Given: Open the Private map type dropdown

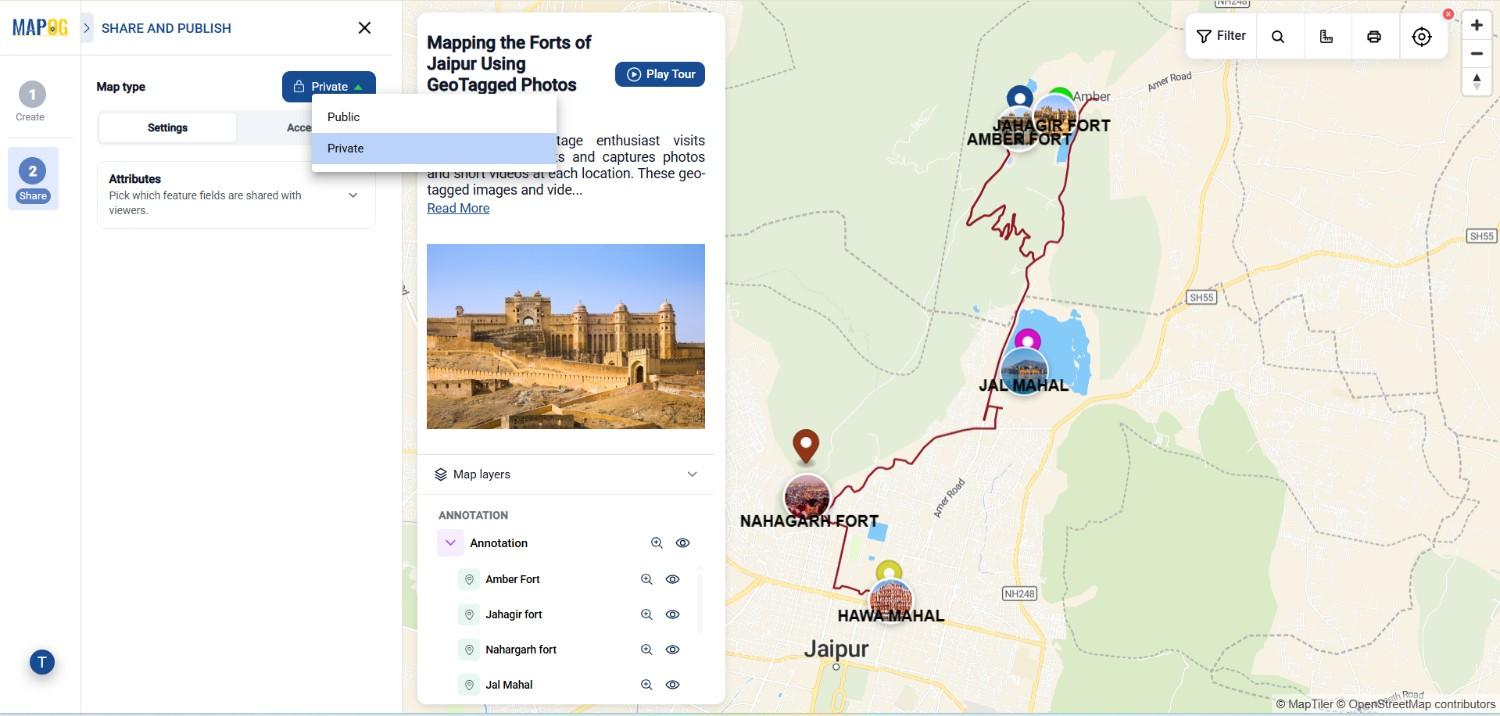Looking at the screenshot, I should coord(329,86).
